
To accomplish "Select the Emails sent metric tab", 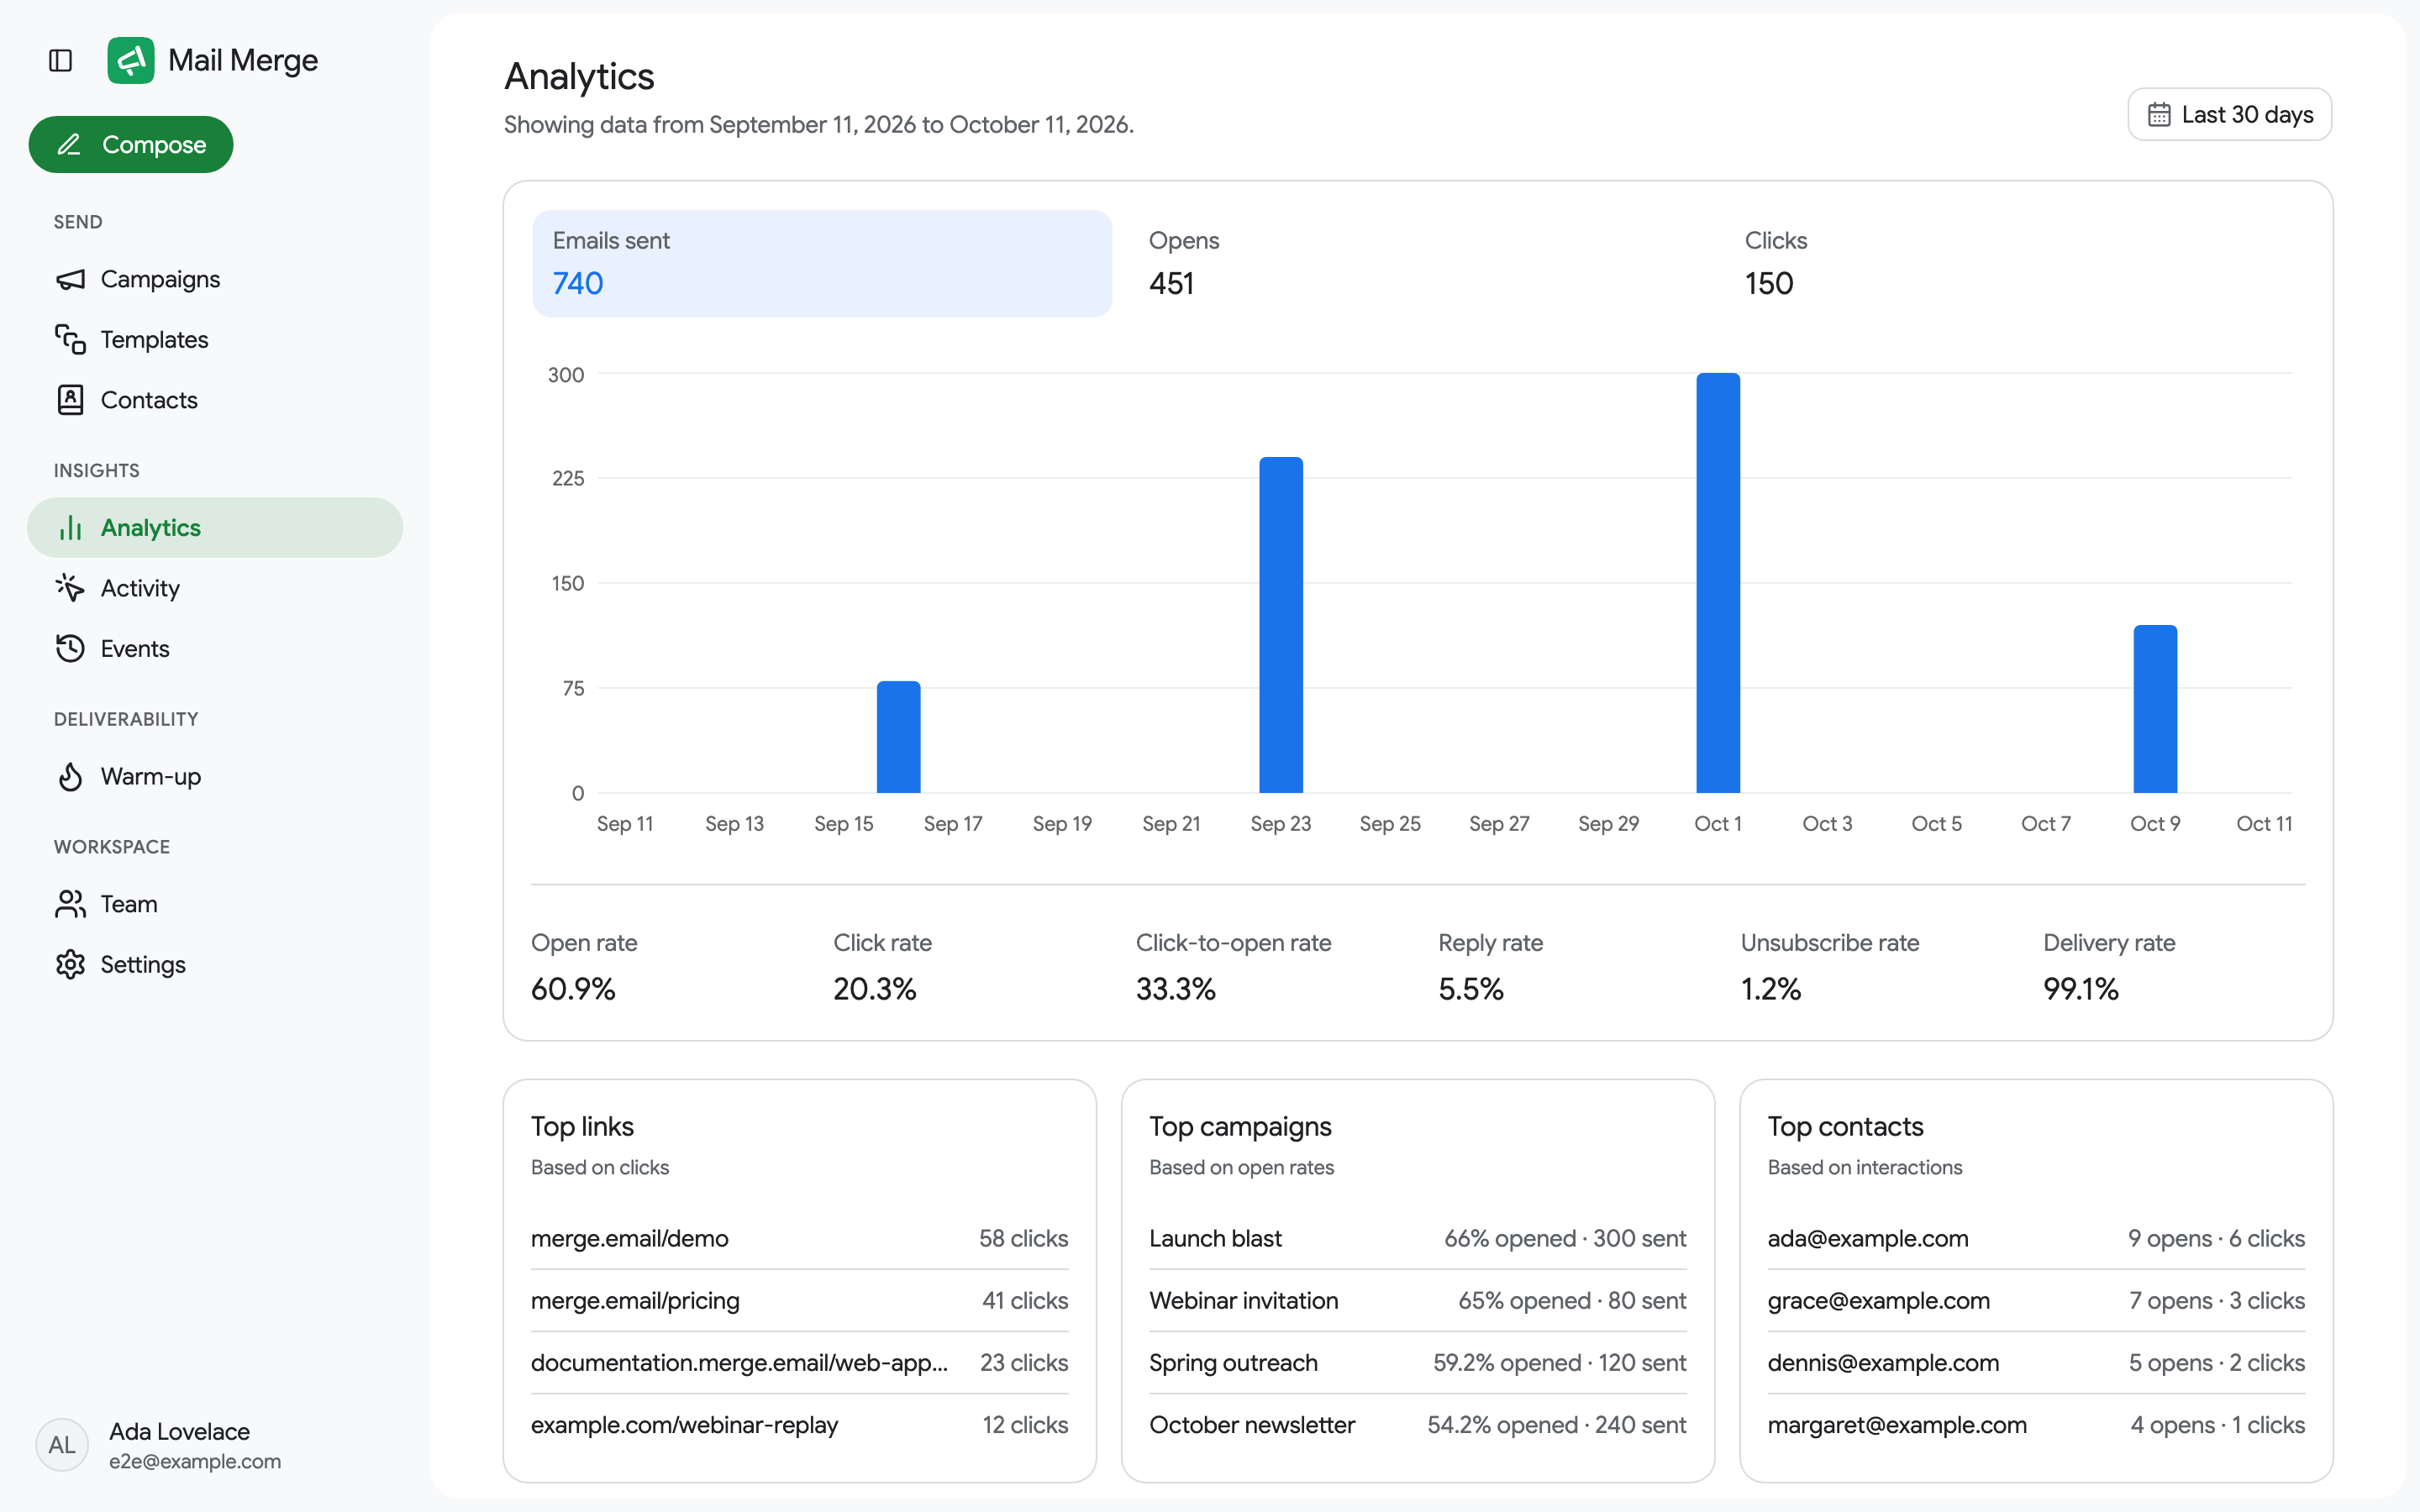I will click(822, 264).
